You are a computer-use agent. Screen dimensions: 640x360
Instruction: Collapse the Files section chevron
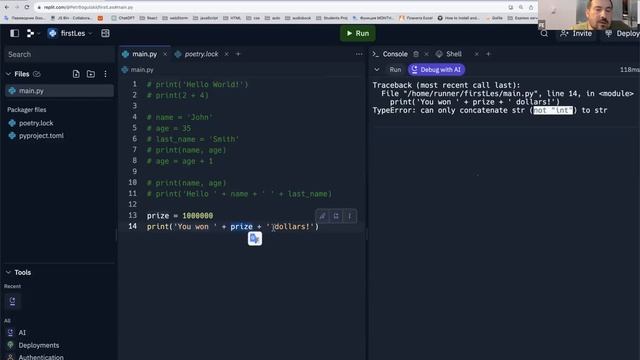coord(8,74)
